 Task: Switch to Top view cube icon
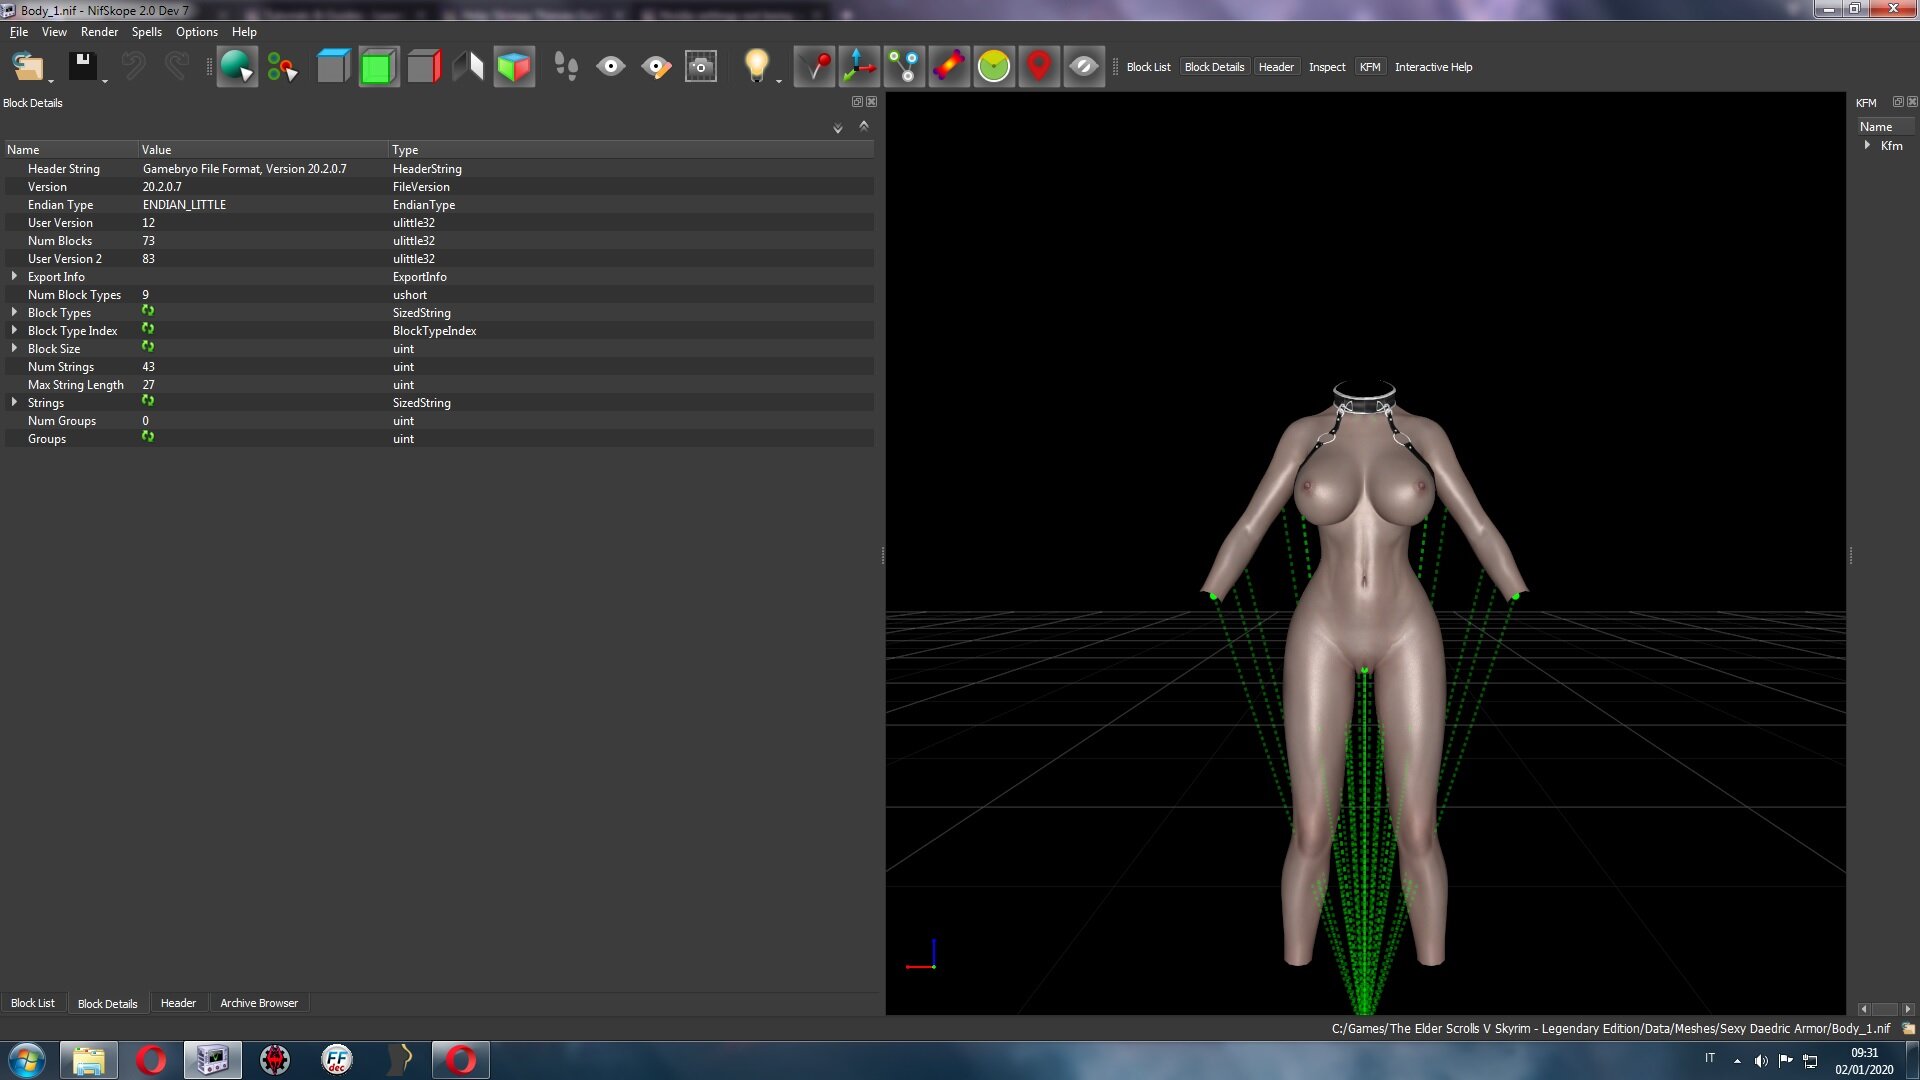coord(333,67)
